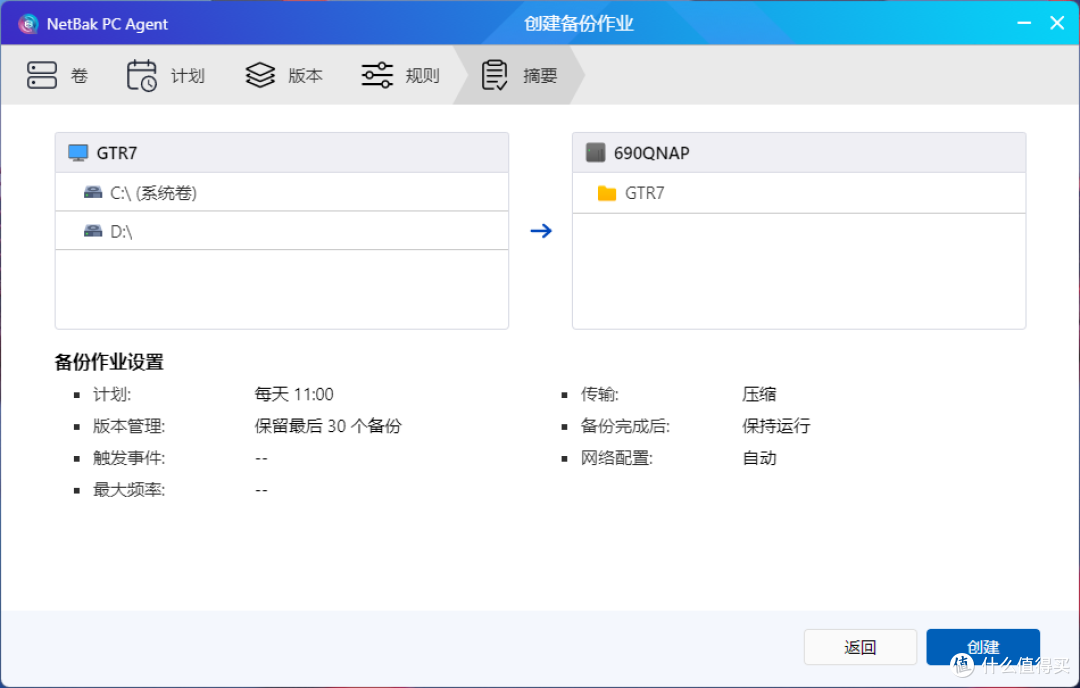Viewport: 1080px width, 688px height.
Task: Click the 每天 11:00 schedule value
Action: click(x=294, y=394)
